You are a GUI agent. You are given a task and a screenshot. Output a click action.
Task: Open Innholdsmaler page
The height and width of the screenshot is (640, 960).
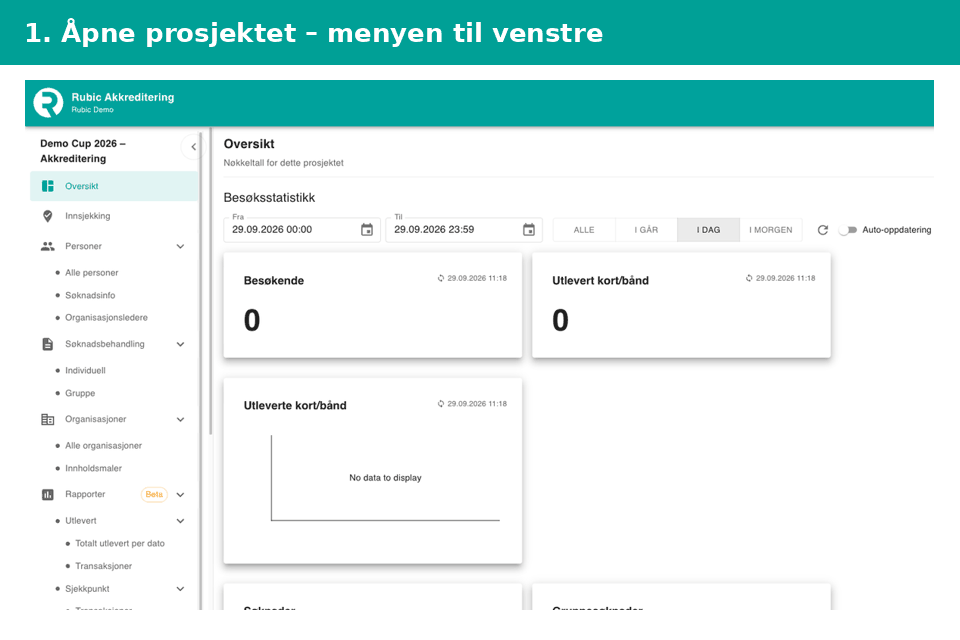(x=93, y=469)
